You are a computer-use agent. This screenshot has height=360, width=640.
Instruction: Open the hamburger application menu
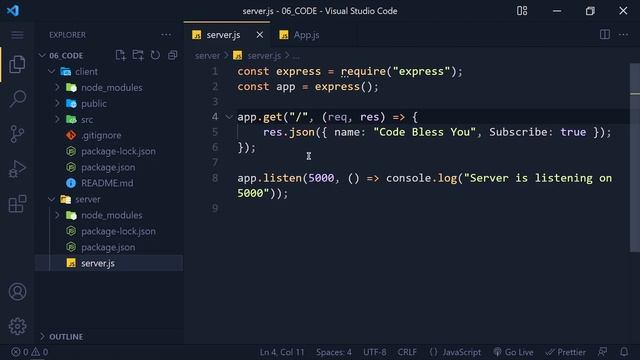point(17,35)
